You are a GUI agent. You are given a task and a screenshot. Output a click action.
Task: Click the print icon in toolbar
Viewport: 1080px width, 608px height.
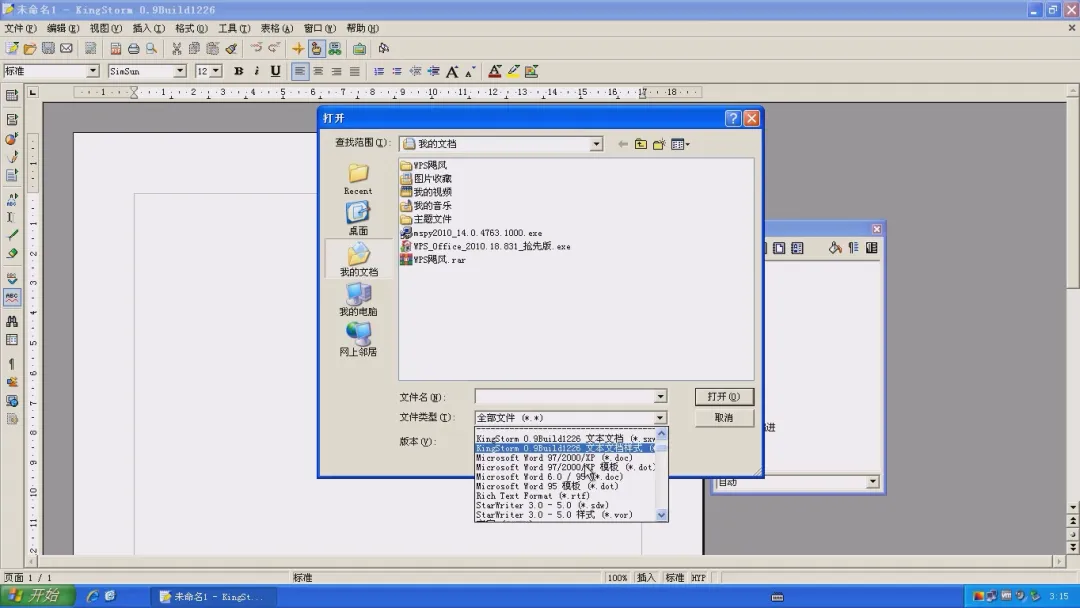[x=134, y=48]
